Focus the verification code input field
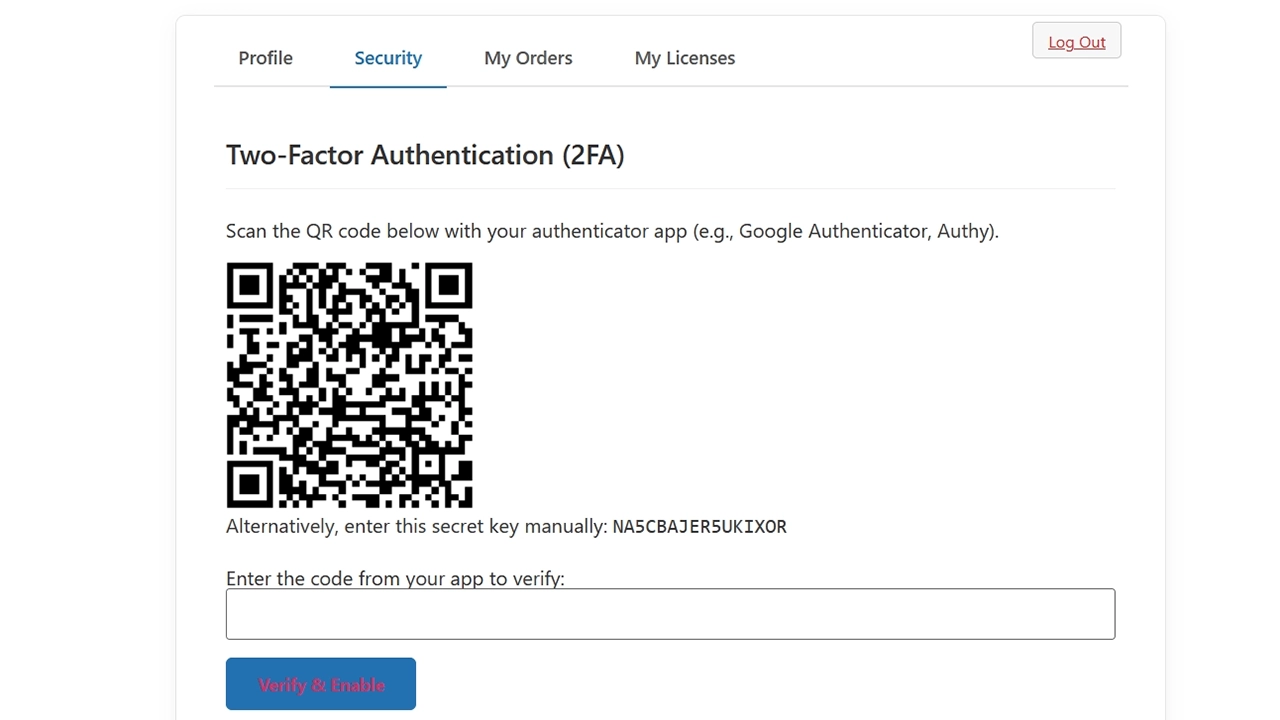Image resolution: width=1280 pixels, height=720 pixels. (670, 614)
